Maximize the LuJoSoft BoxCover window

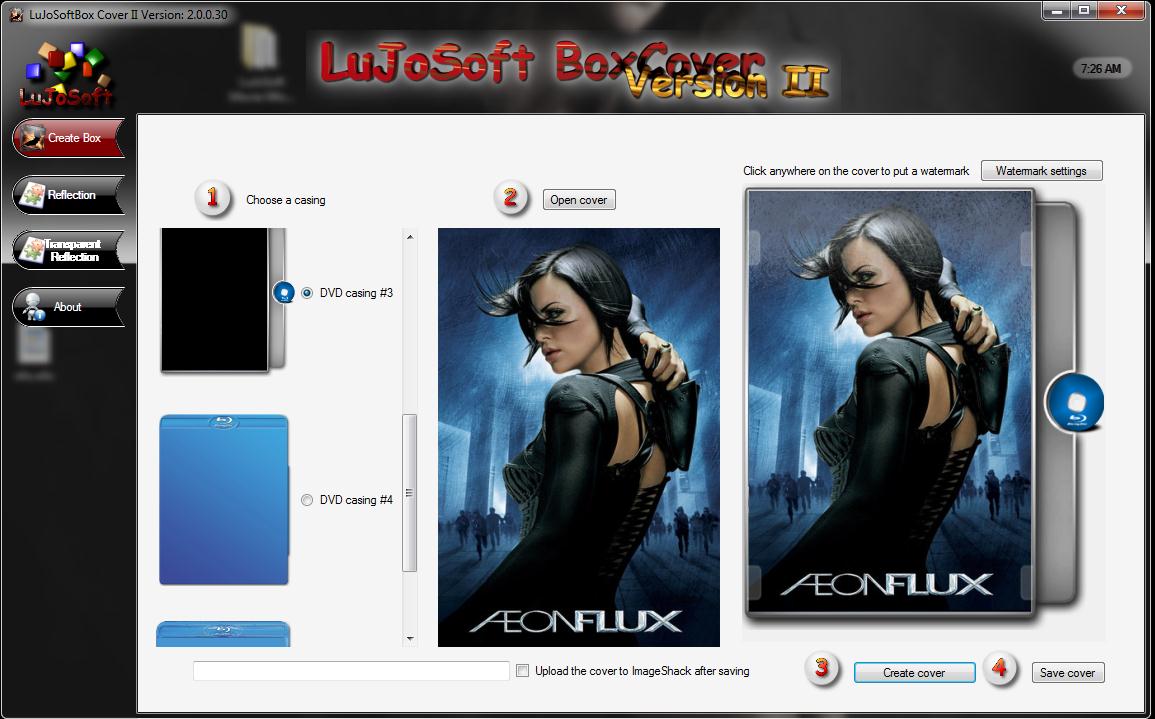click(x=1084, y=10)
